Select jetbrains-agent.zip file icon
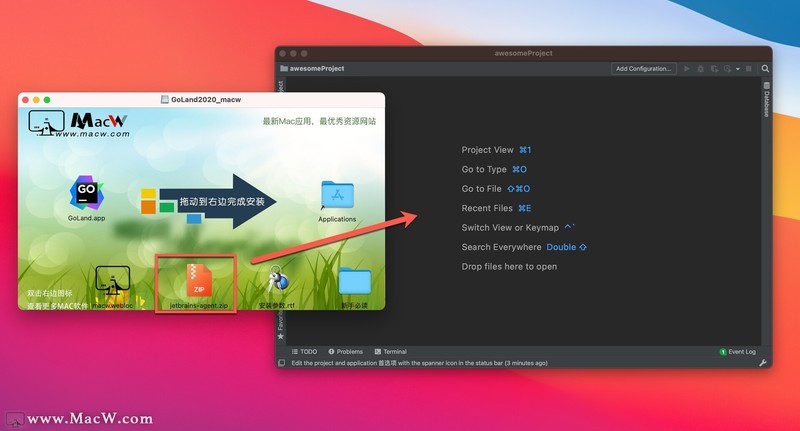 pos(198,280)
